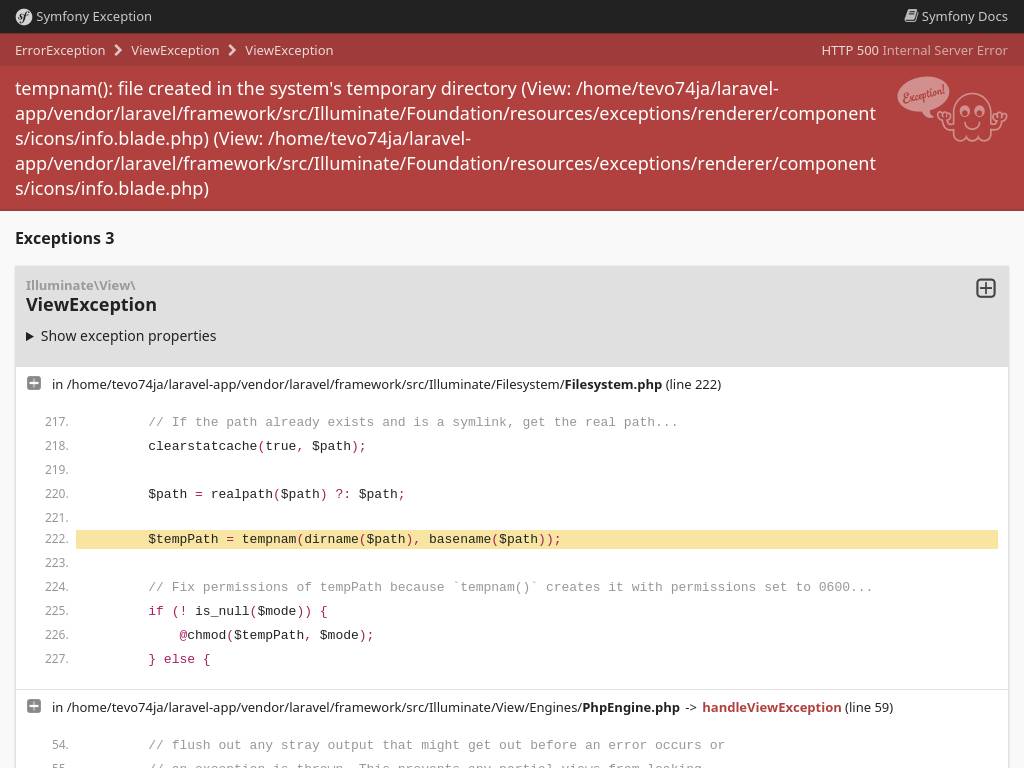This screenshot has width=1024, height=768.
Task: Collapse the Filesystem.php trace entry
Action: click(x=34, y=383)
